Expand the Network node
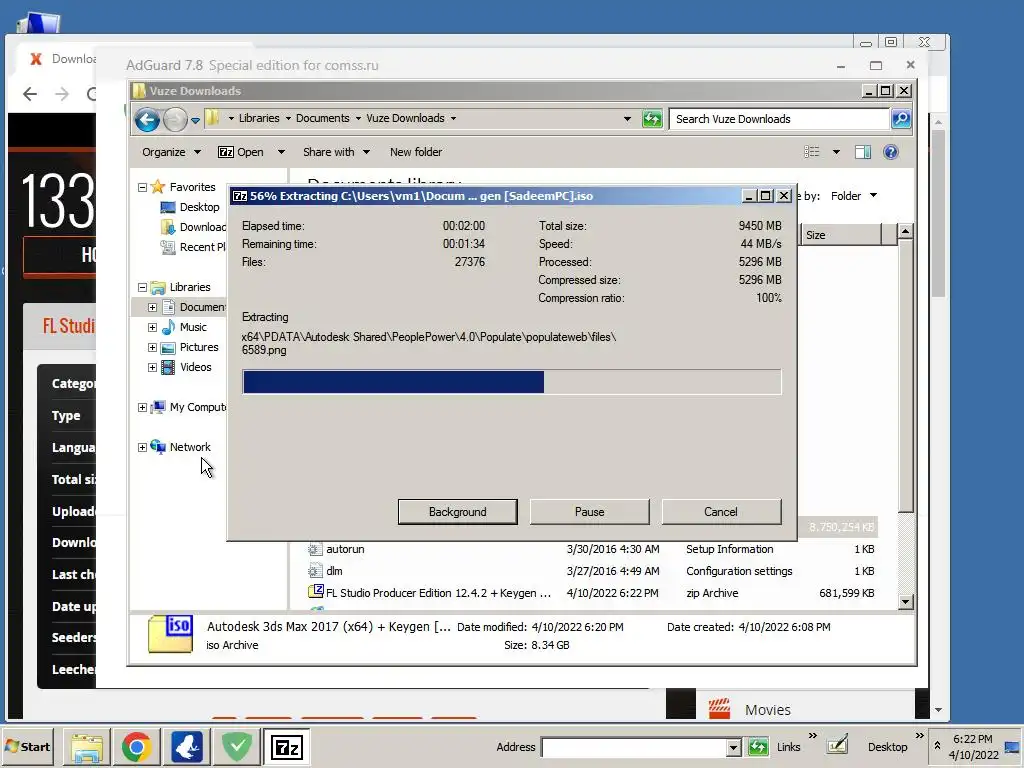Viewport: 1024px width, 768px height. point(142,447)
